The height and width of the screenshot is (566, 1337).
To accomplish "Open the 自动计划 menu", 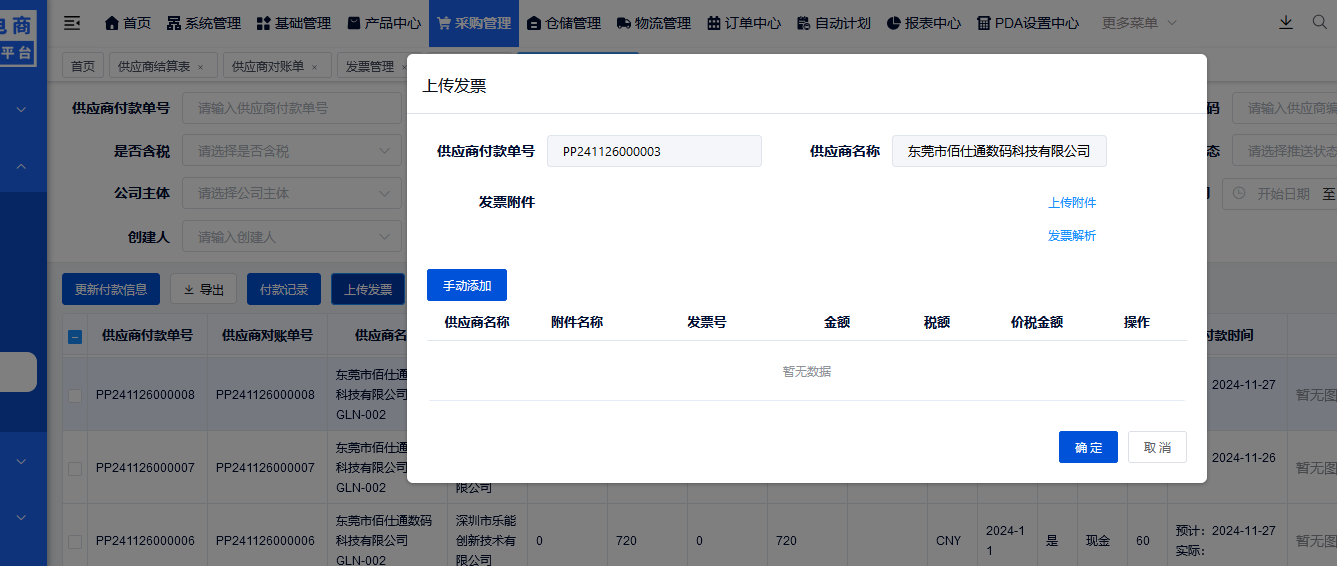I will coord(834,23).
